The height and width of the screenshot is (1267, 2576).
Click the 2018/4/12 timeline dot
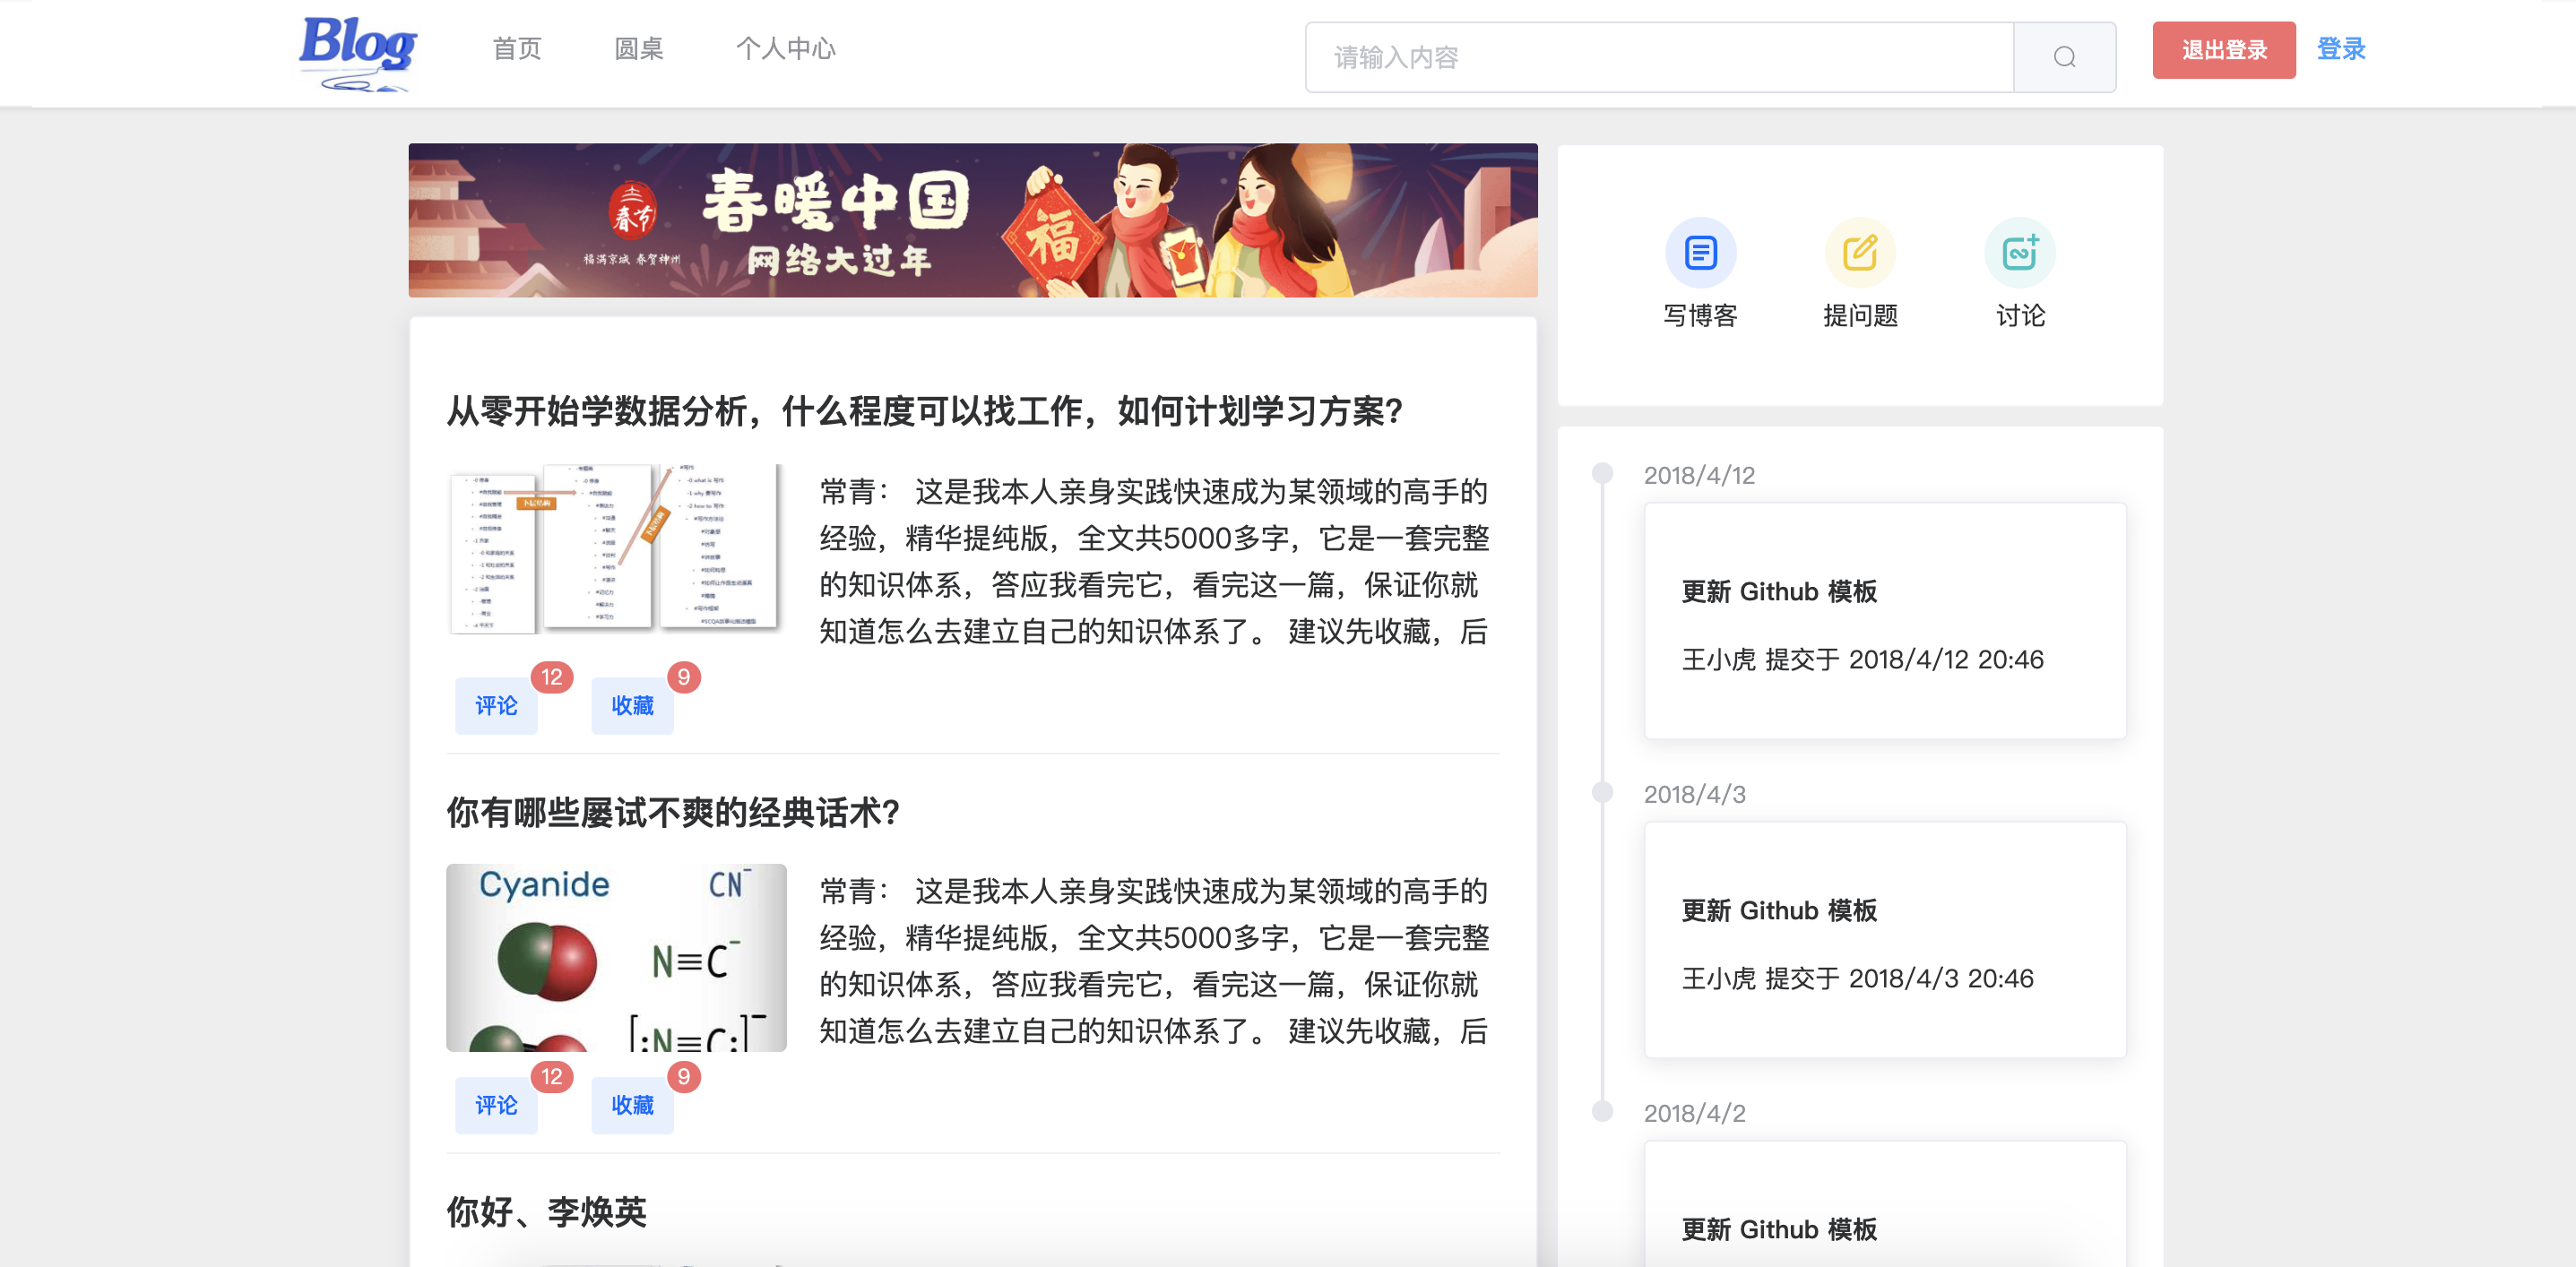click(1602, 473)
